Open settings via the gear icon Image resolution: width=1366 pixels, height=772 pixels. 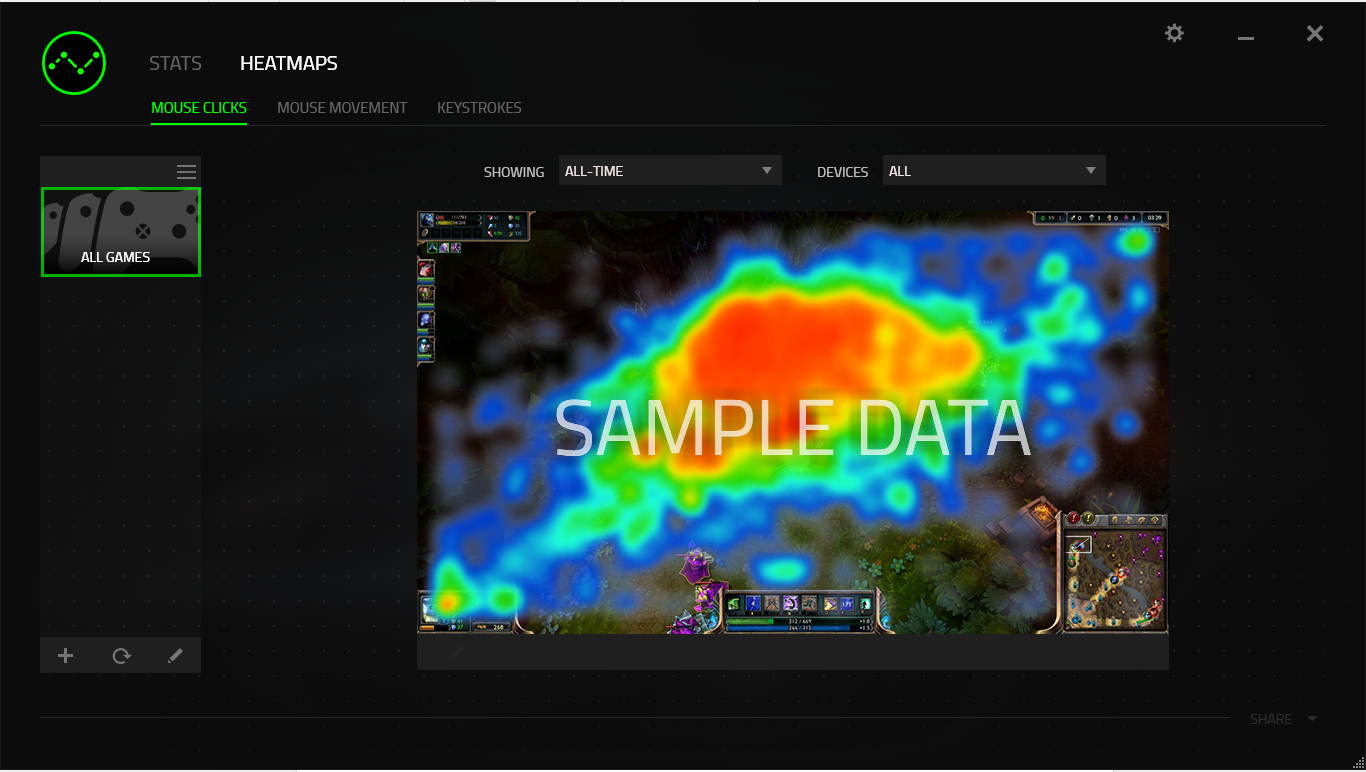click(x=1174, y=33)
